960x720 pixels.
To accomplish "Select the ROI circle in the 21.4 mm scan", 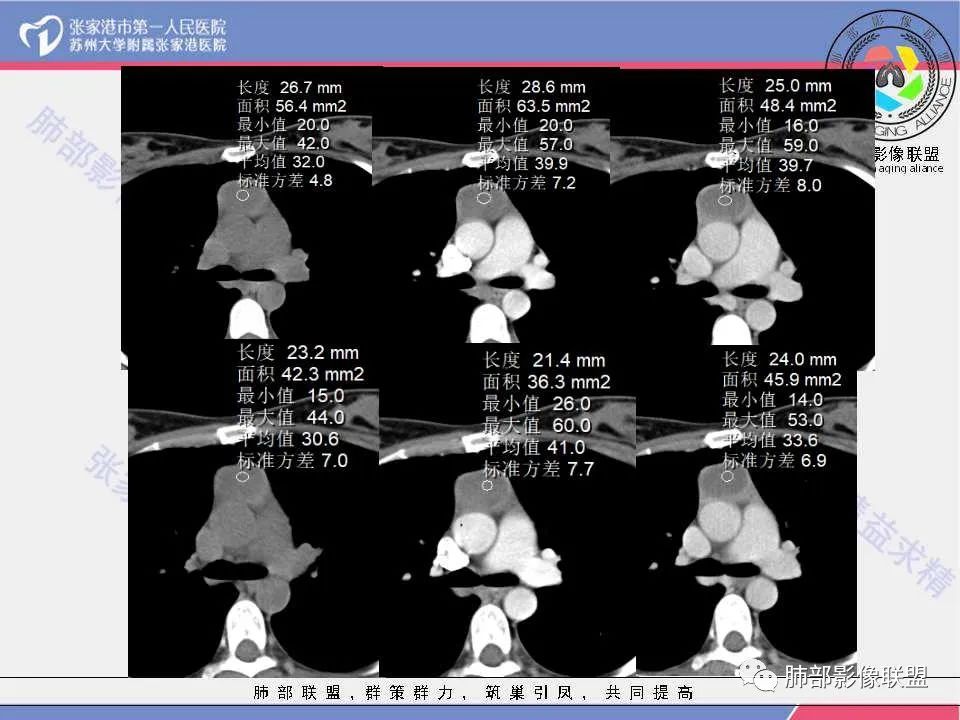I will (487, 486).
